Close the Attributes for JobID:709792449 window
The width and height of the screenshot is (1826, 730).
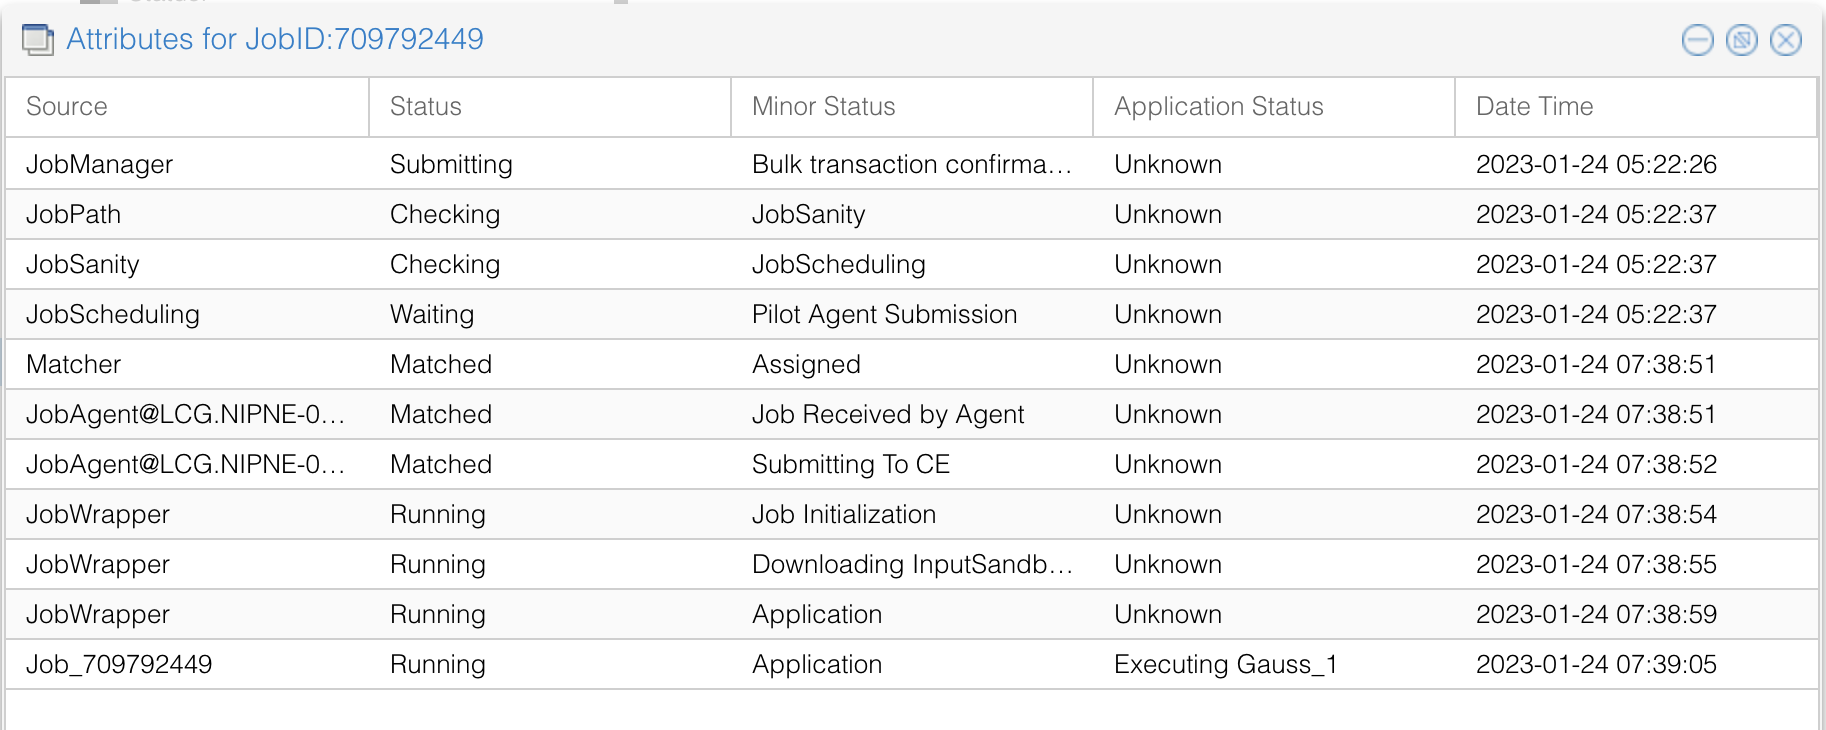[1785, 41]
